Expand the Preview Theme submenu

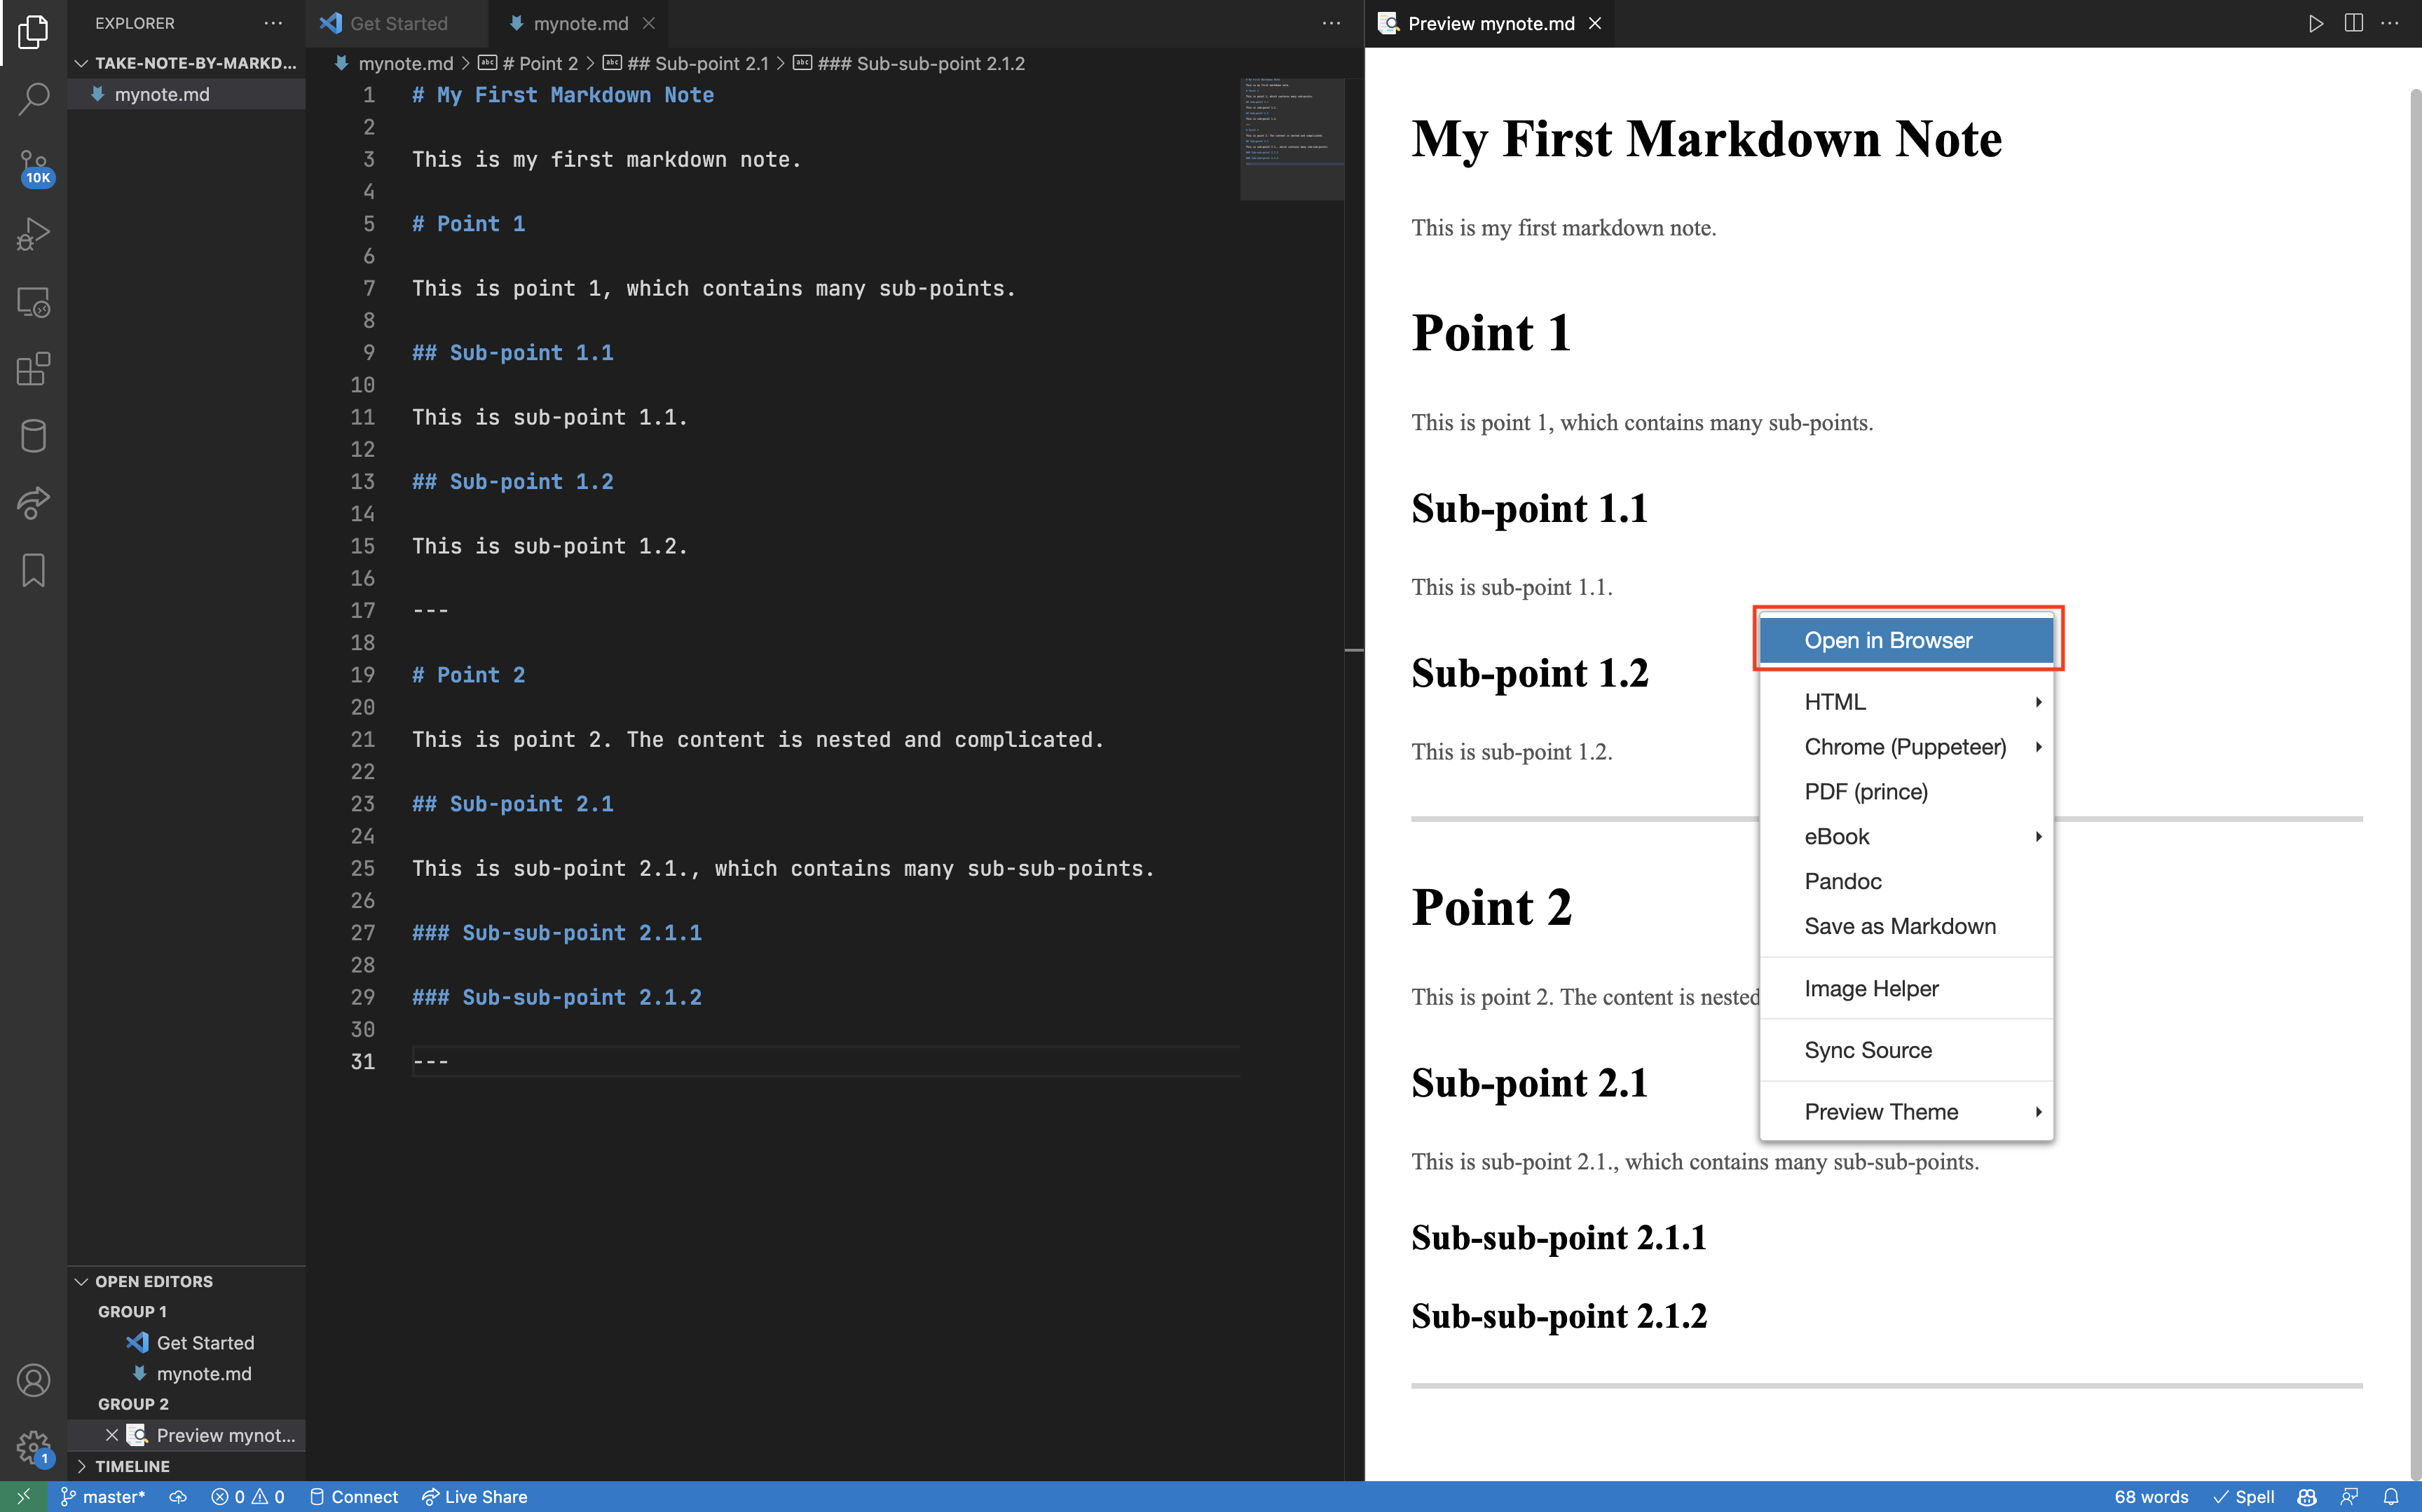coord(1906,1112)
